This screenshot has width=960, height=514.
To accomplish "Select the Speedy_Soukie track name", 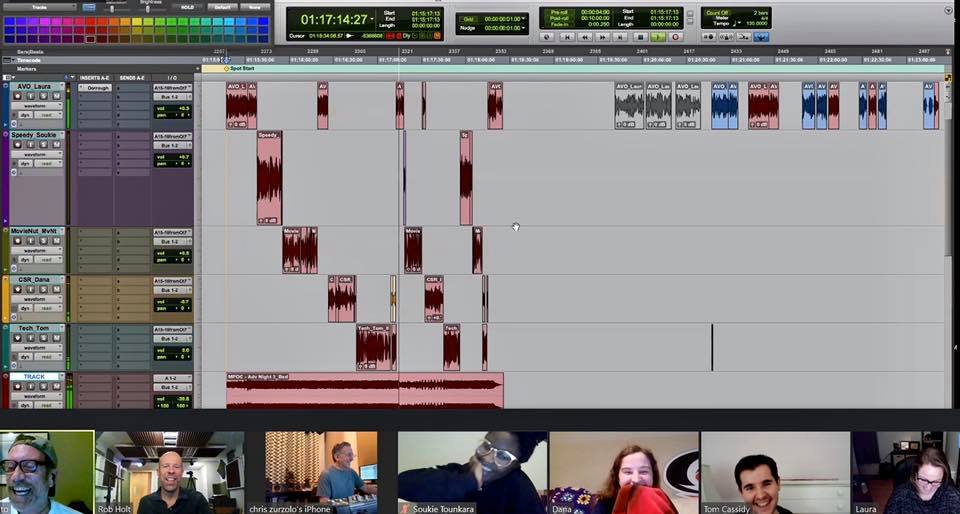I will point(34,135).
